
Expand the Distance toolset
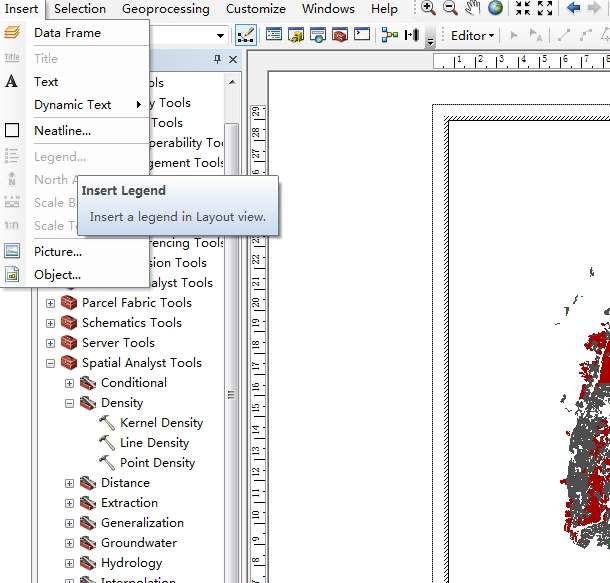69,483
